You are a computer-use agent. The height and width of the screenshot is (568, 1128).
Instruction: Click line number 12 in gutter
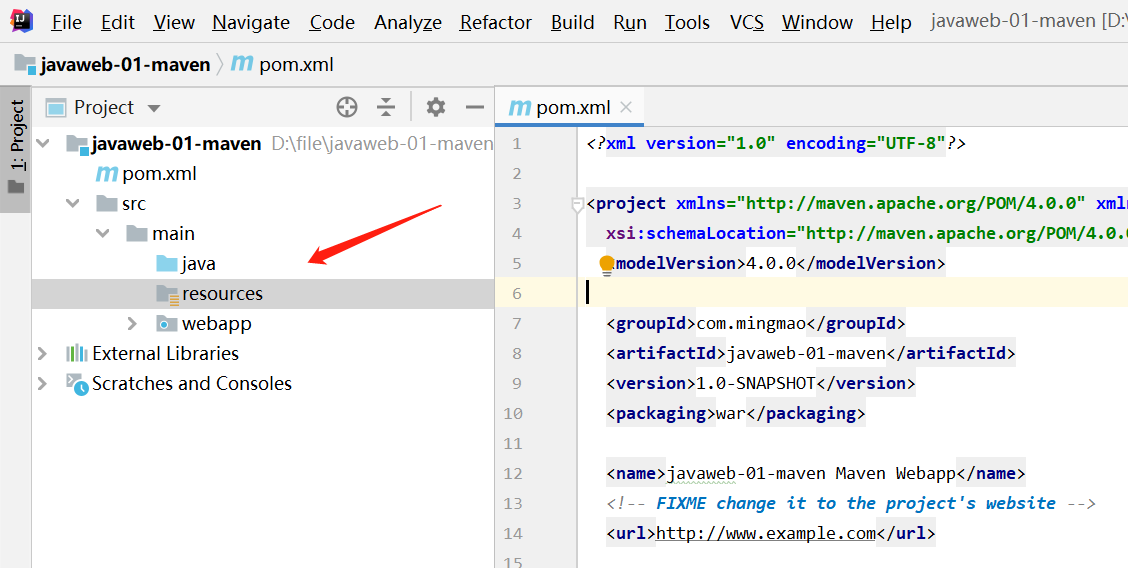point(513,474)
